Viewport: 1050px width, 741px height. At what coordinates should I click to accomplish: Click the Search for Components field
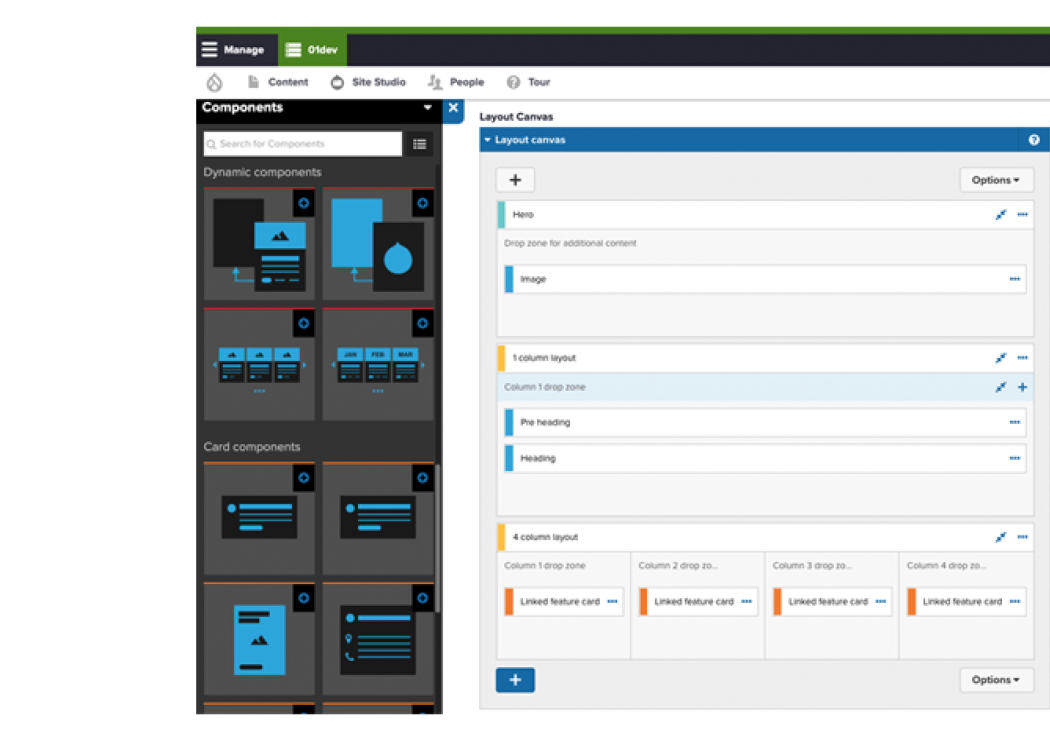(x=300, y=143)
